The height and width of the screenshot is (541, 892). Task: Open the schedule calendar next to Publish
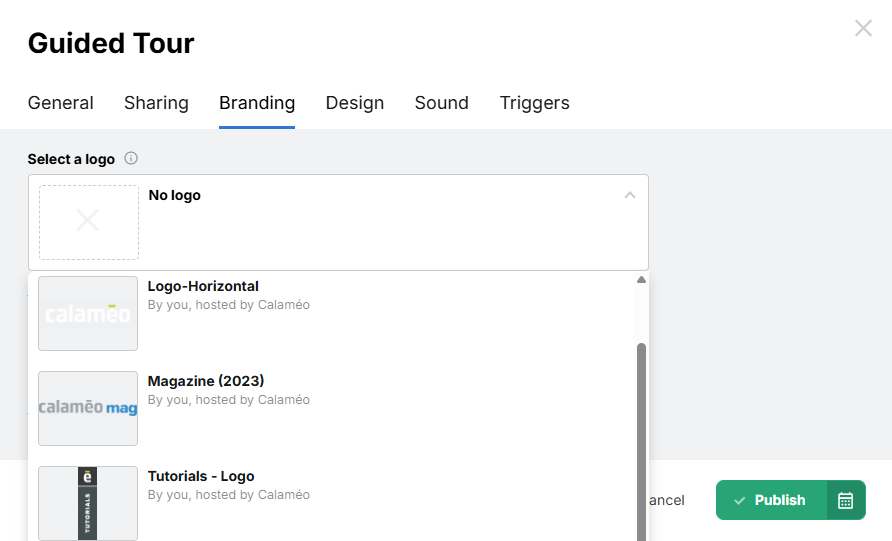click(x=846, y=500)
